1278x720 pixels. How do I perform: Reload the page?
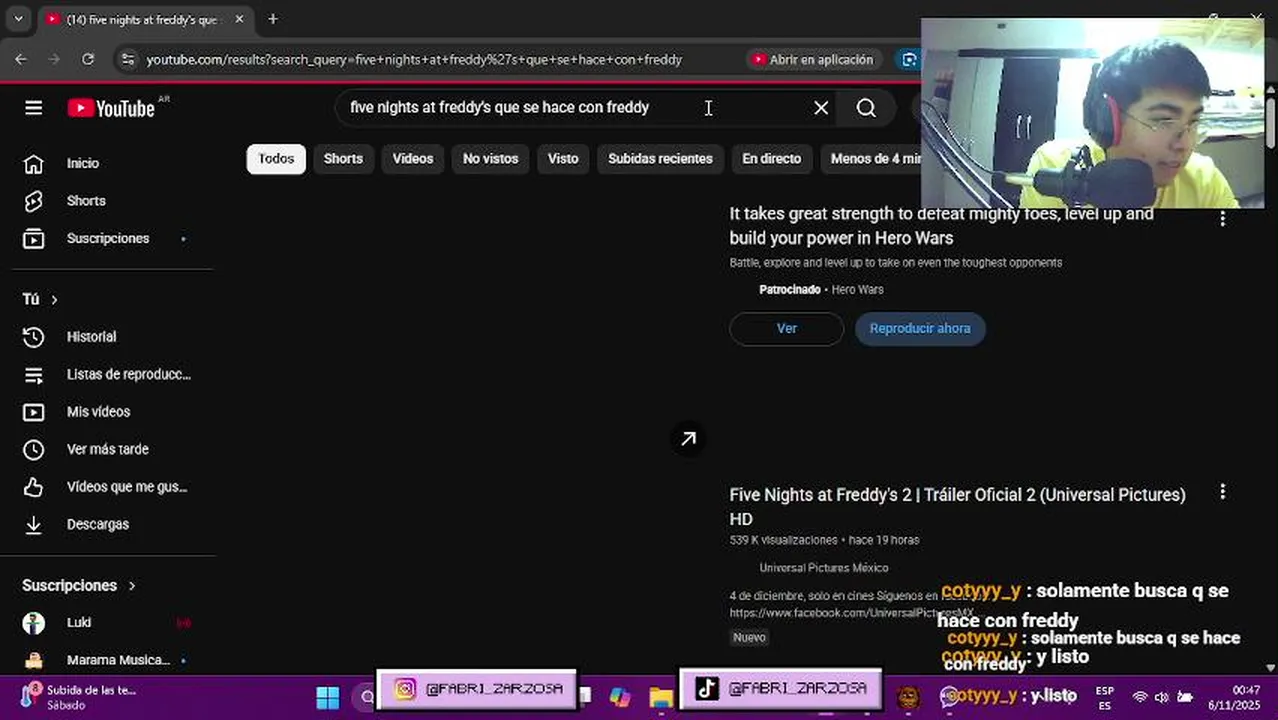[x=88, y=59]
